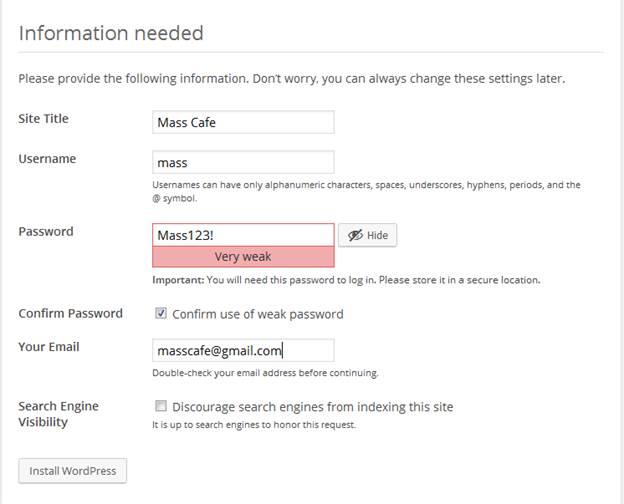Enable the discourage search engines checkbox
The height and width of the screenshot is (504, 624).
point(161,406)
